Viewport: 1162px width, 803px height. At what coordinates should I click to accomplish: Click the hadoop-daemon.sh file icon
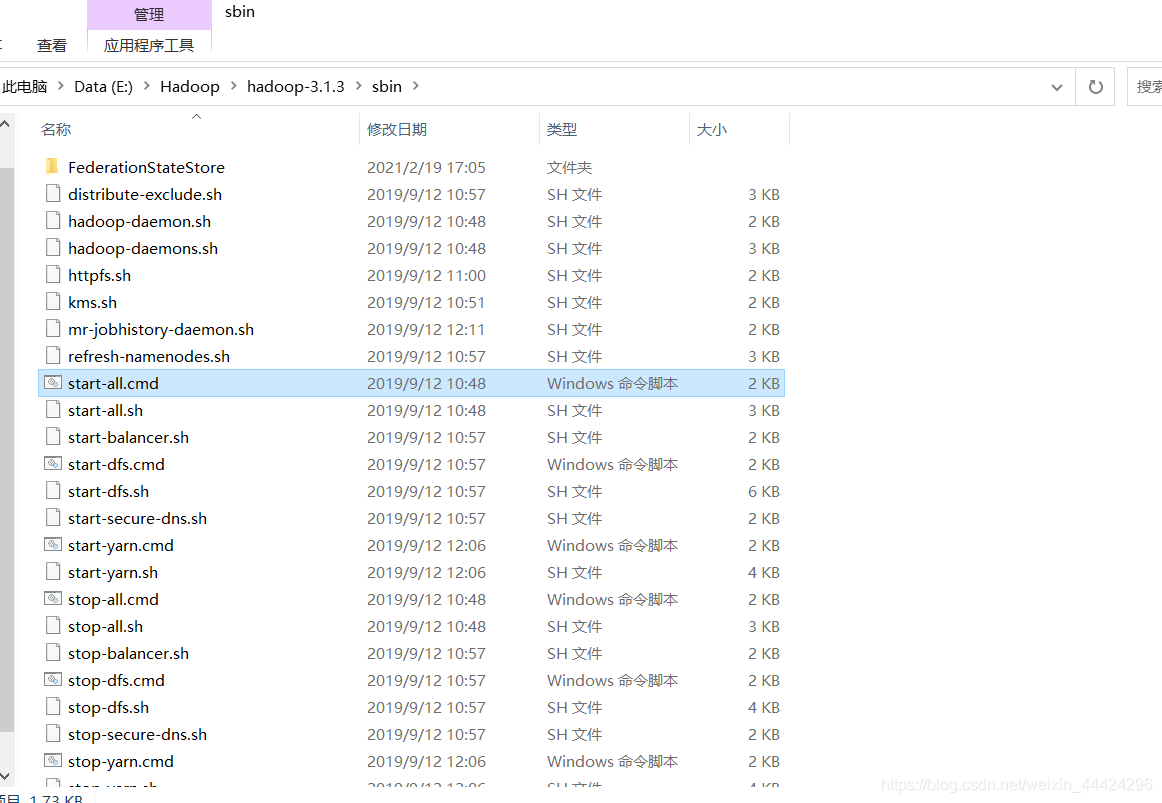[x=53, y=221]
